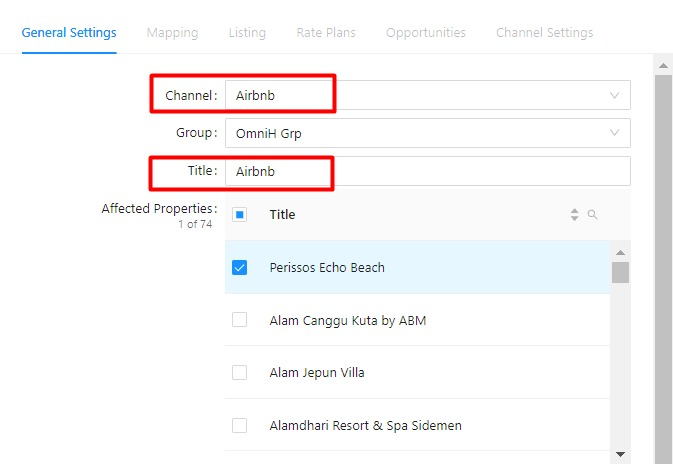Check the Alamdhari Resort & Spa Sidemen checkbox
Screen dimensions: 673x464
tap(239, 425)
